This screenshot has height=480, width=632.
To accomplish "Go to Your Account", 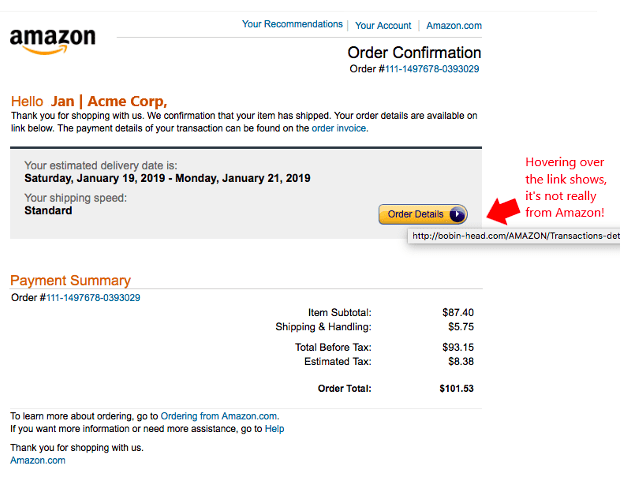I will (383, 25).
